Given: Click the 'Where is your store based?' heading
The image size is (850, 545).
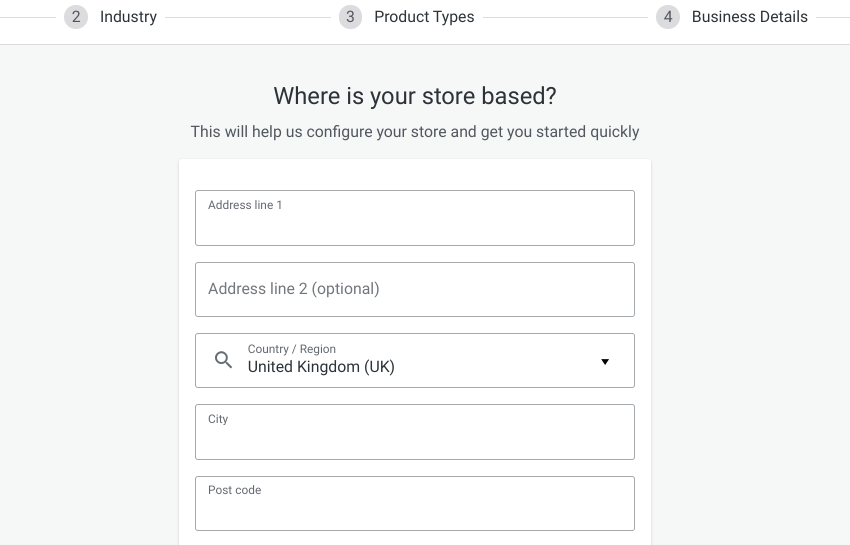Looking at the screenshot, I should [x=415, y=96].
